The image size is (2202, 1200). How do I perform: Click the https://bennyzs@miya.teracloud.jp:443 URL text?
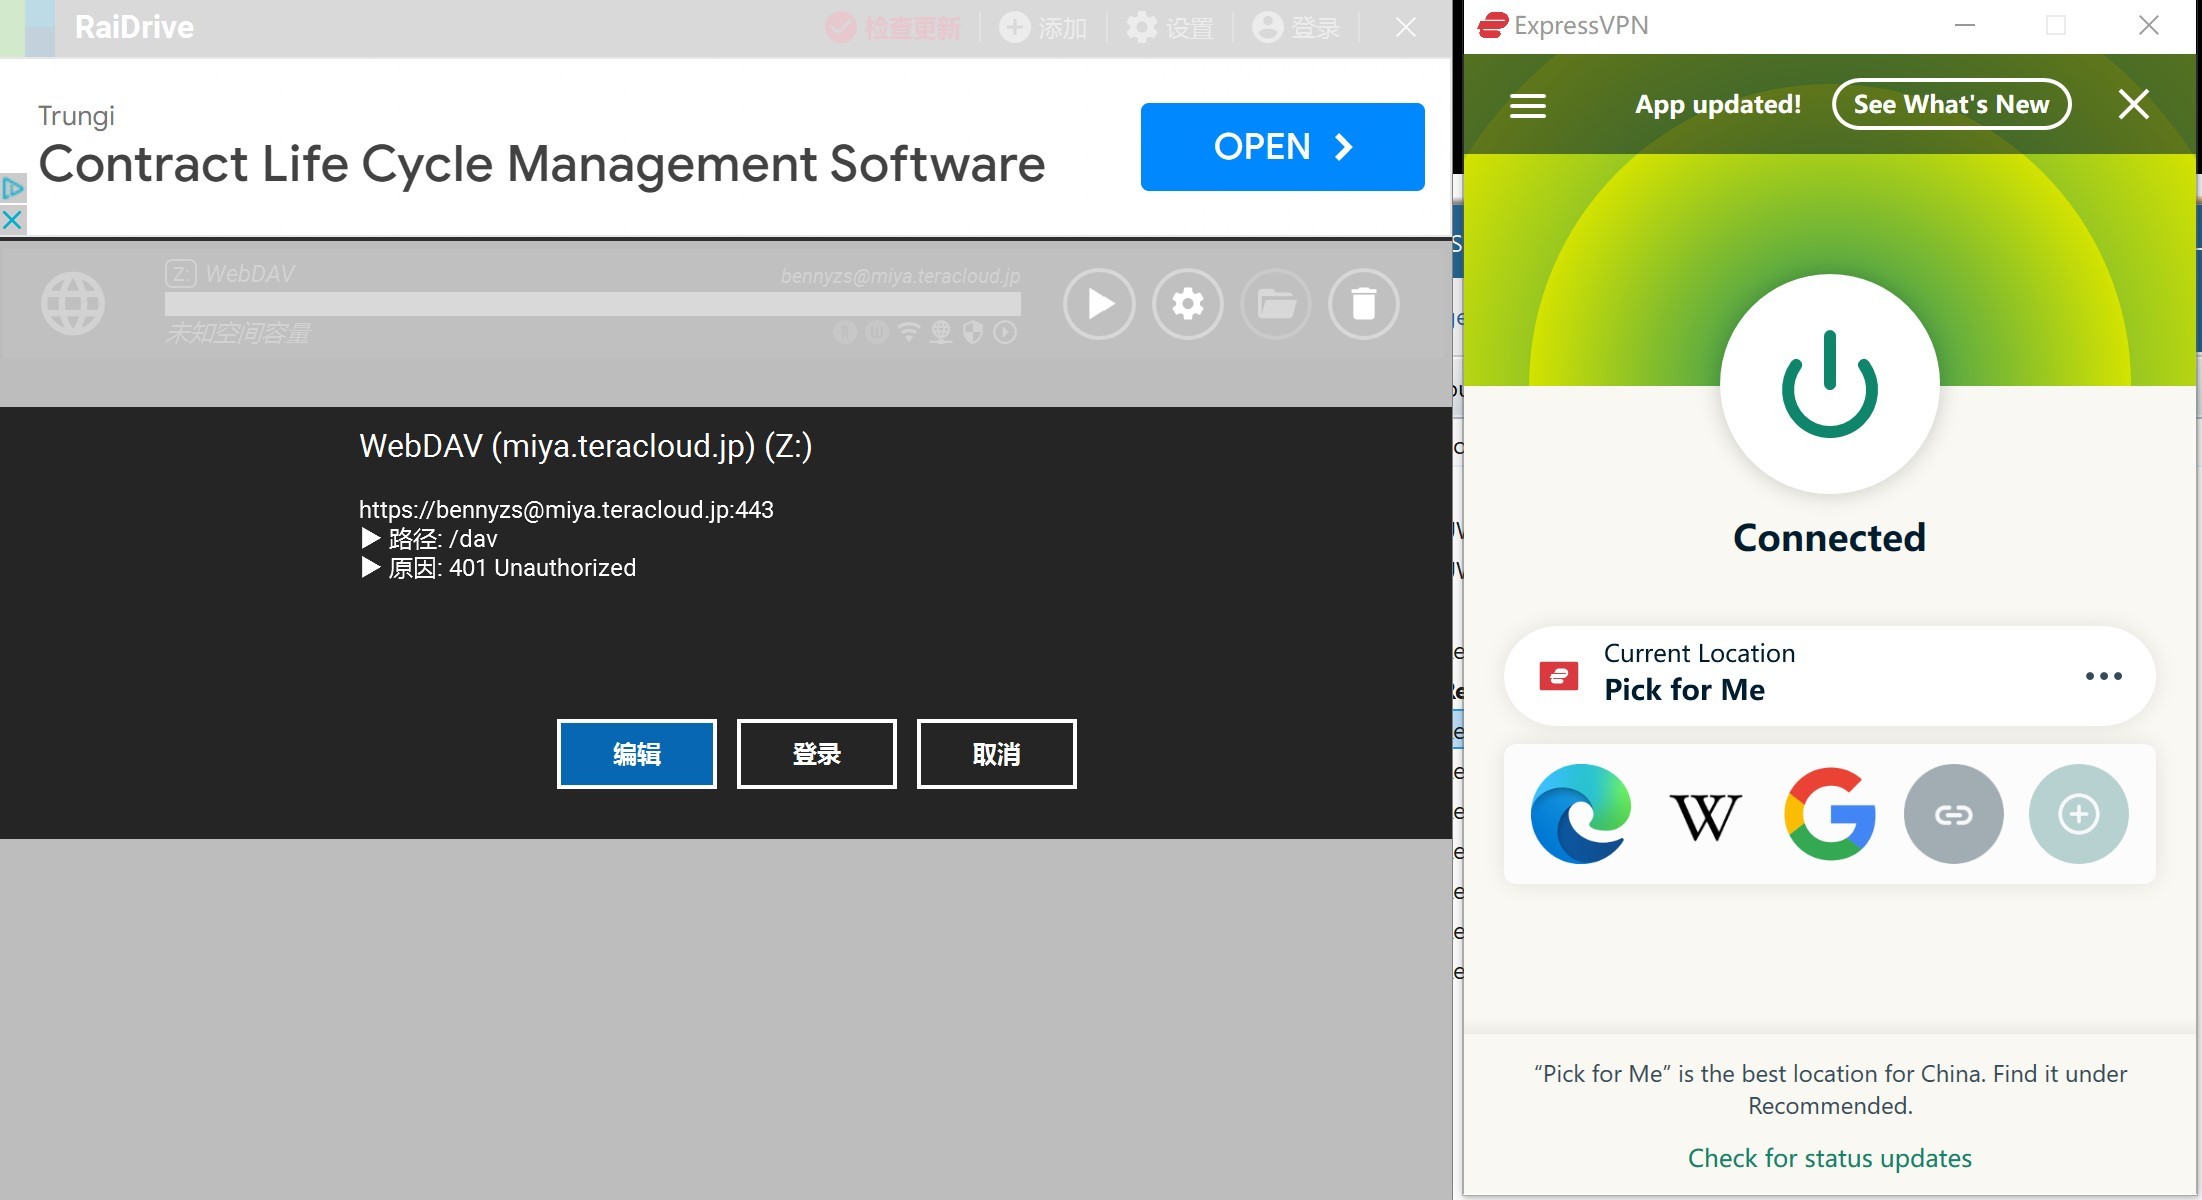click(566, 510)
